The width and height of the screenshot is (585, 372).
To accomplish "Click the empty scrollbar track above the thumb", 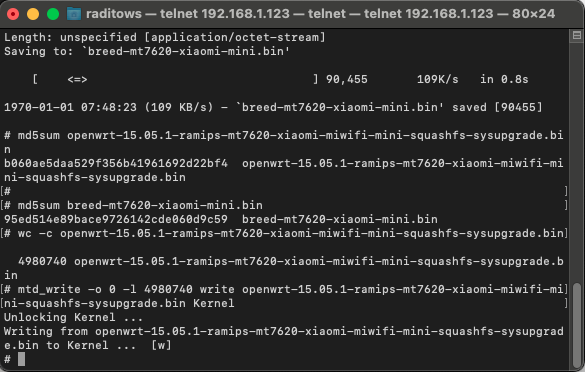I will click(577, 160).
